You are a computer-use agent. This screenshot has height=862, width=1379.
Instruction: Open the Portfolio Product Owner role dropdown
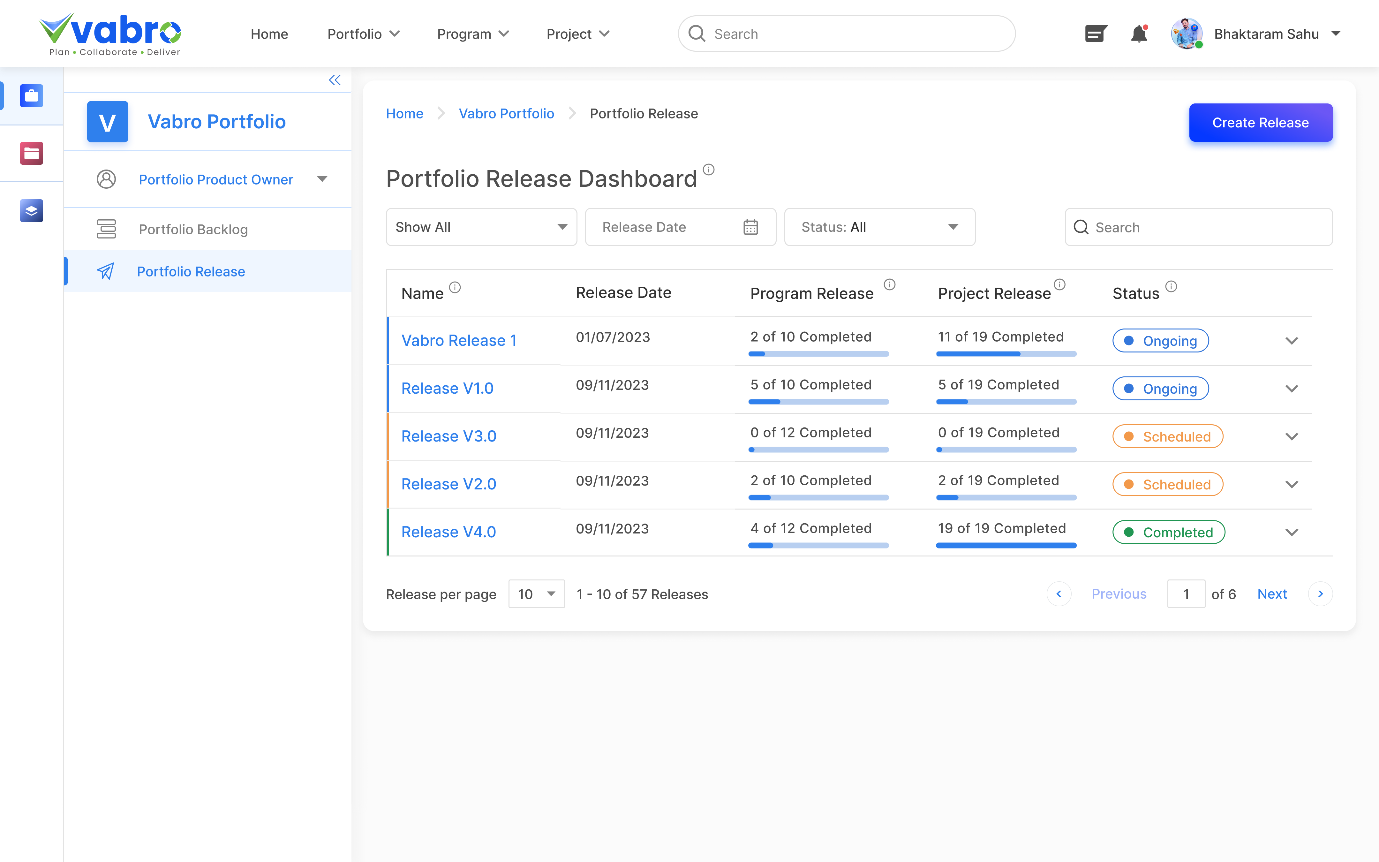[x=322, y=179]
